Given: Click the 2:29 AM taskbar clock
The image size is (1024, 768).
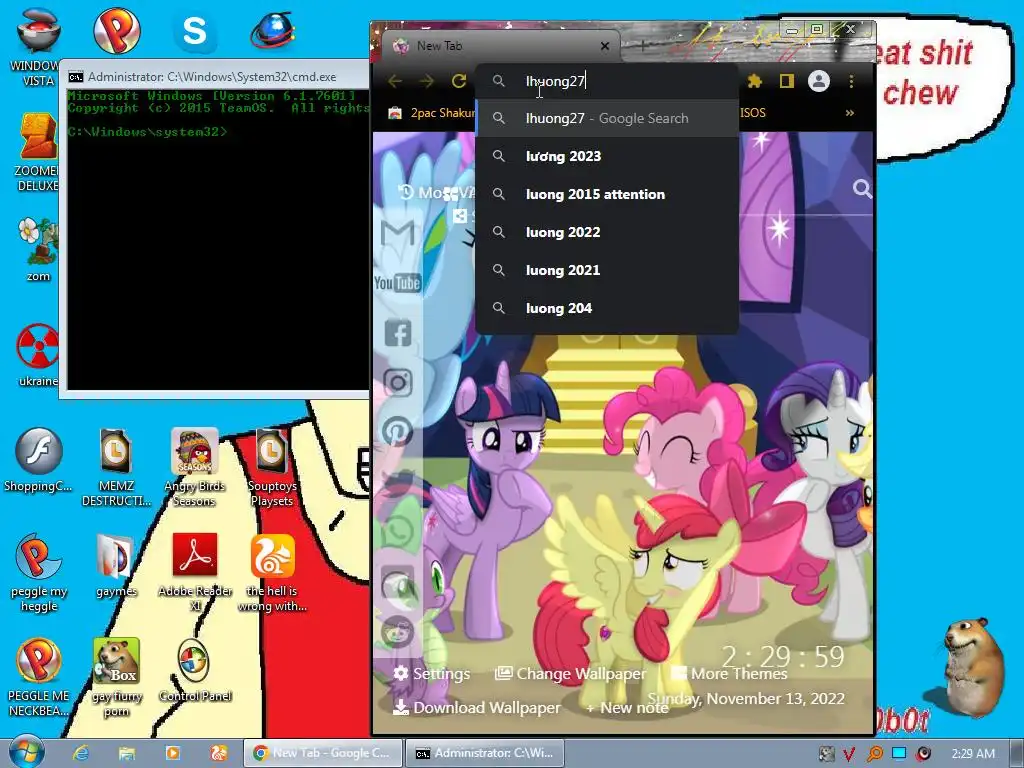Looking at the screenshot, I should [973, 753].
